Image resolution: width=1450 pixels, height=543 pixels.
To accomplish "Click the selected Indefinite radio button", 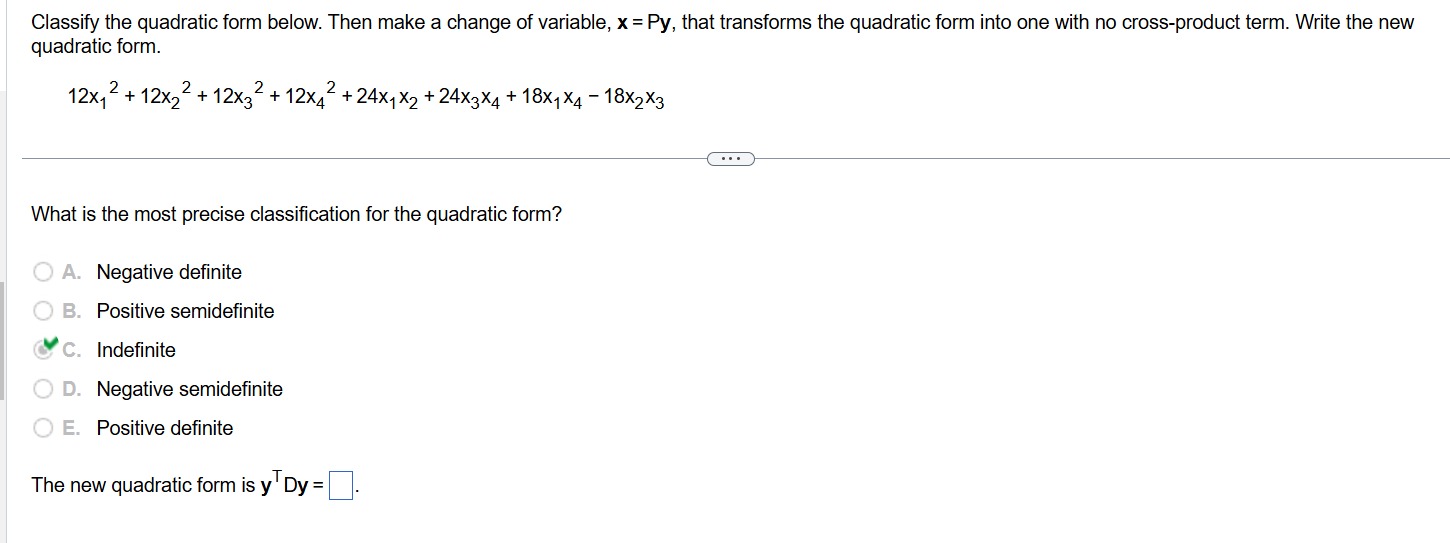I will 43,350.
